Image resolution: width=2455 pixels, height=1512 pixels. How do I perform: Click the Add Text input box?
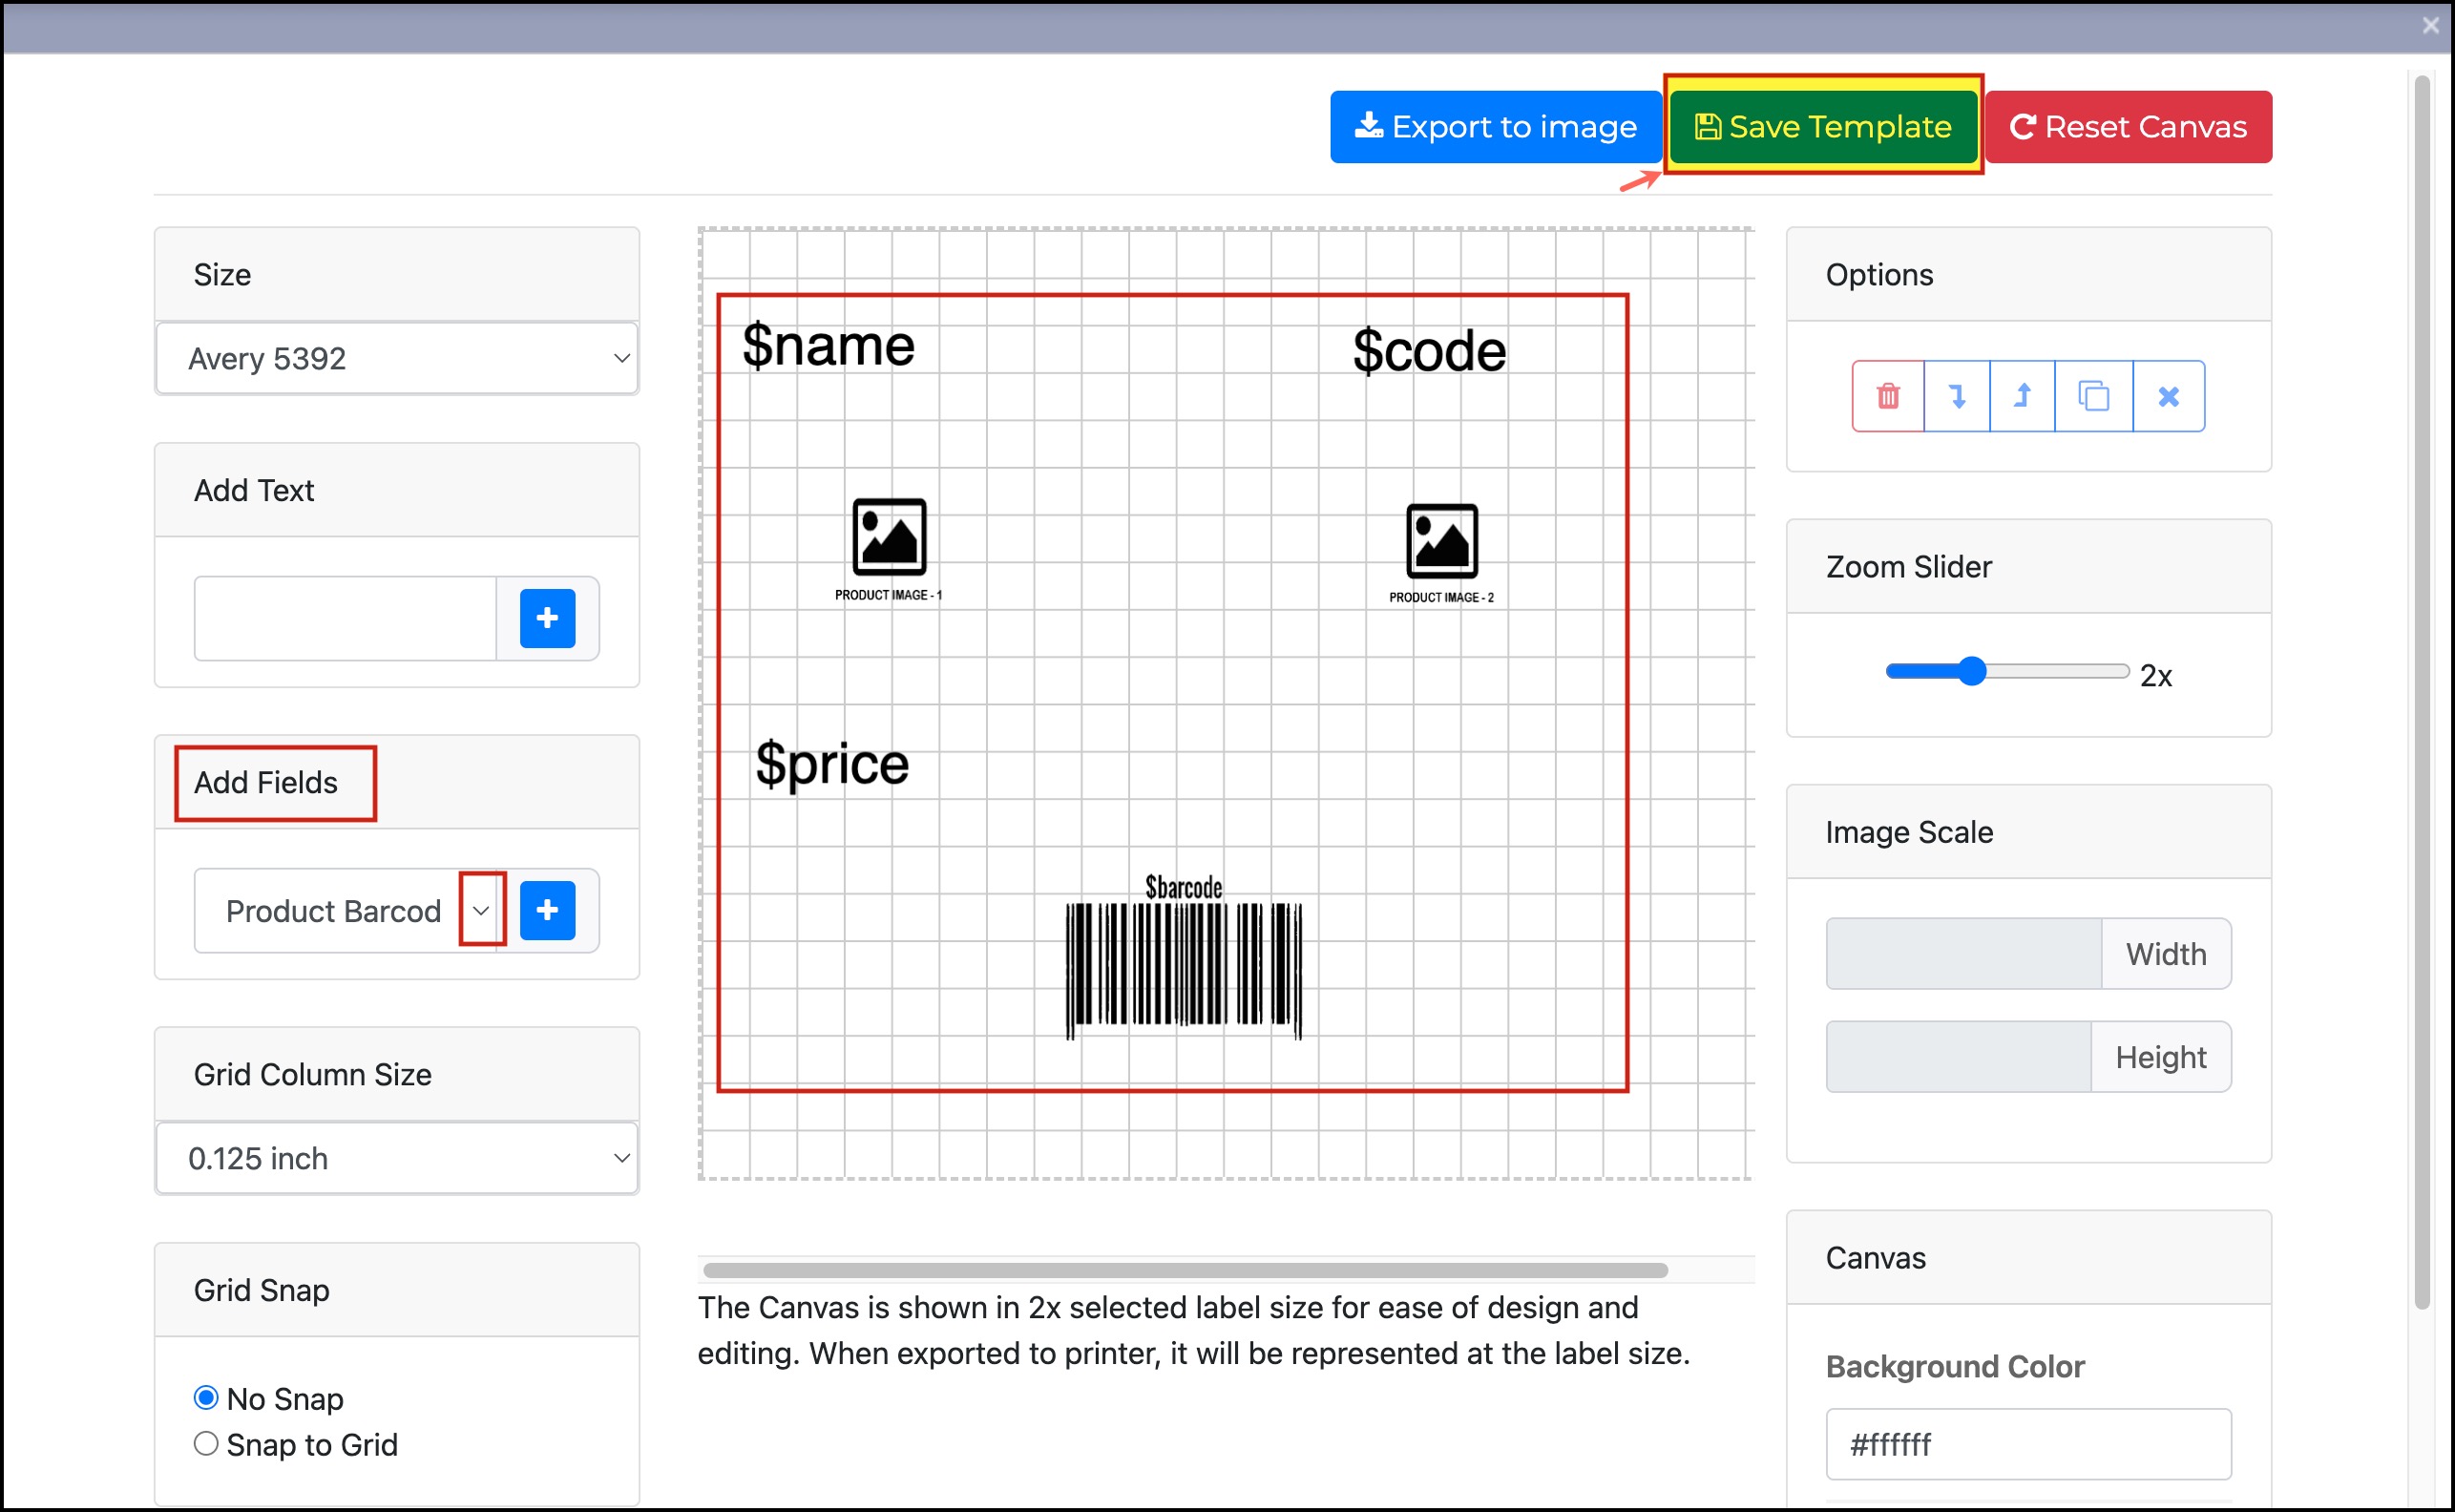(345, 618)
